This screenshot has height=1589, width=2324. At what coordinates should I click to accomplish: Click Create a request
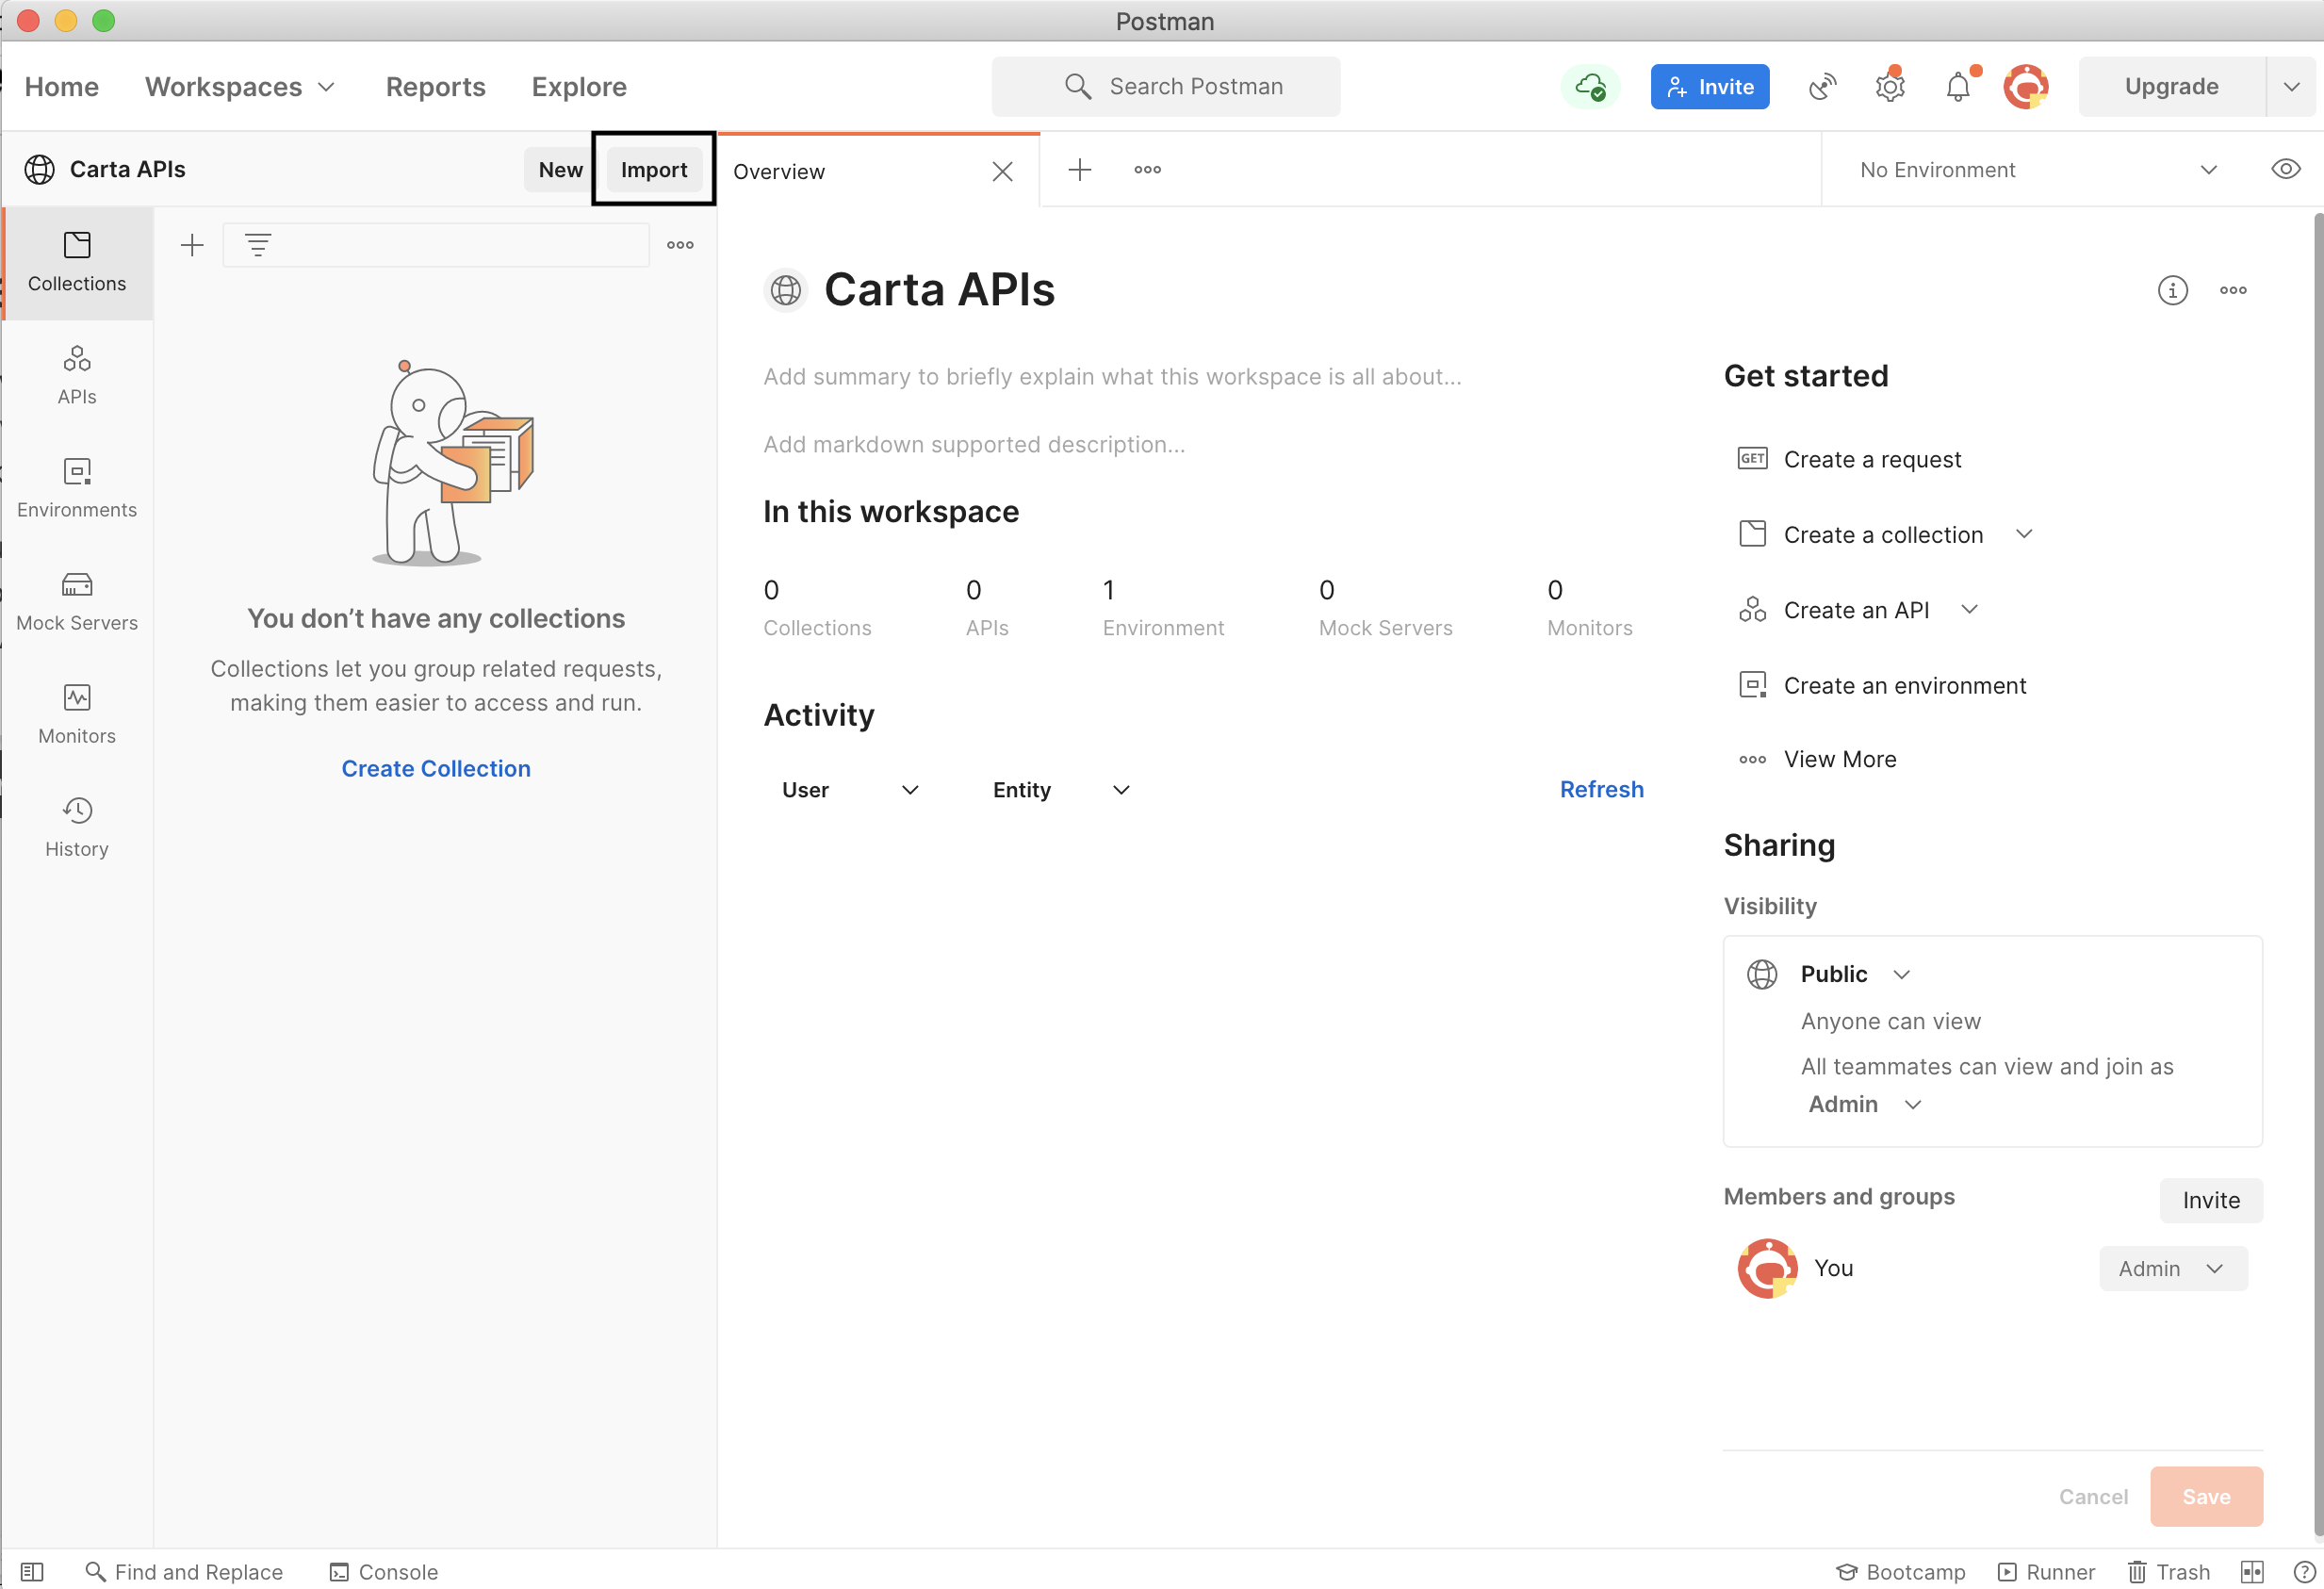(1850, 459)
